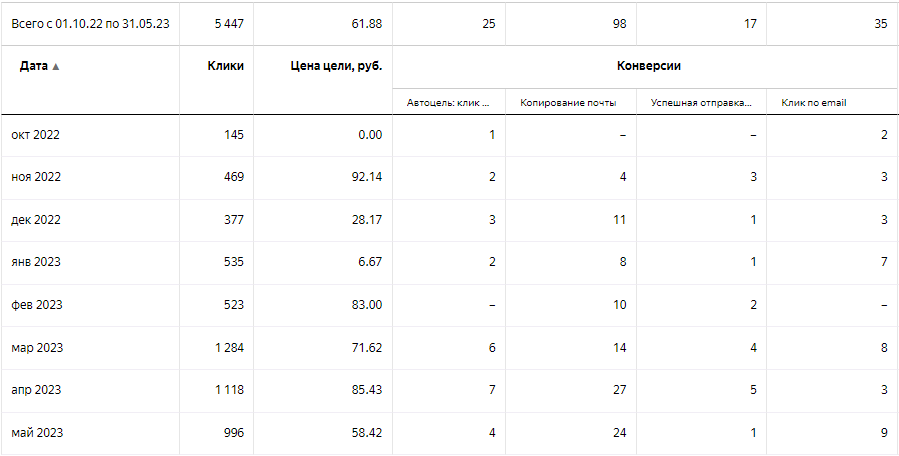Select the Успешная отправка column subheader
Viewport: 899px width, 456px height.
tap(700, 102)
